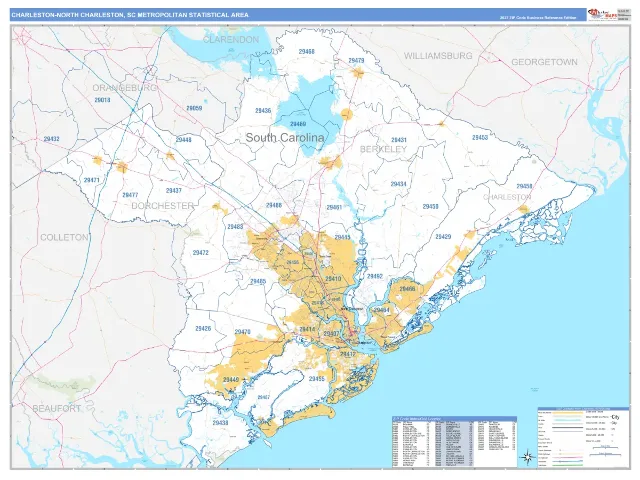Image resolution: width=640 pixels, height=480 pixels.
Task: Select ZIP code 29464 label
Action: point(381,310)
